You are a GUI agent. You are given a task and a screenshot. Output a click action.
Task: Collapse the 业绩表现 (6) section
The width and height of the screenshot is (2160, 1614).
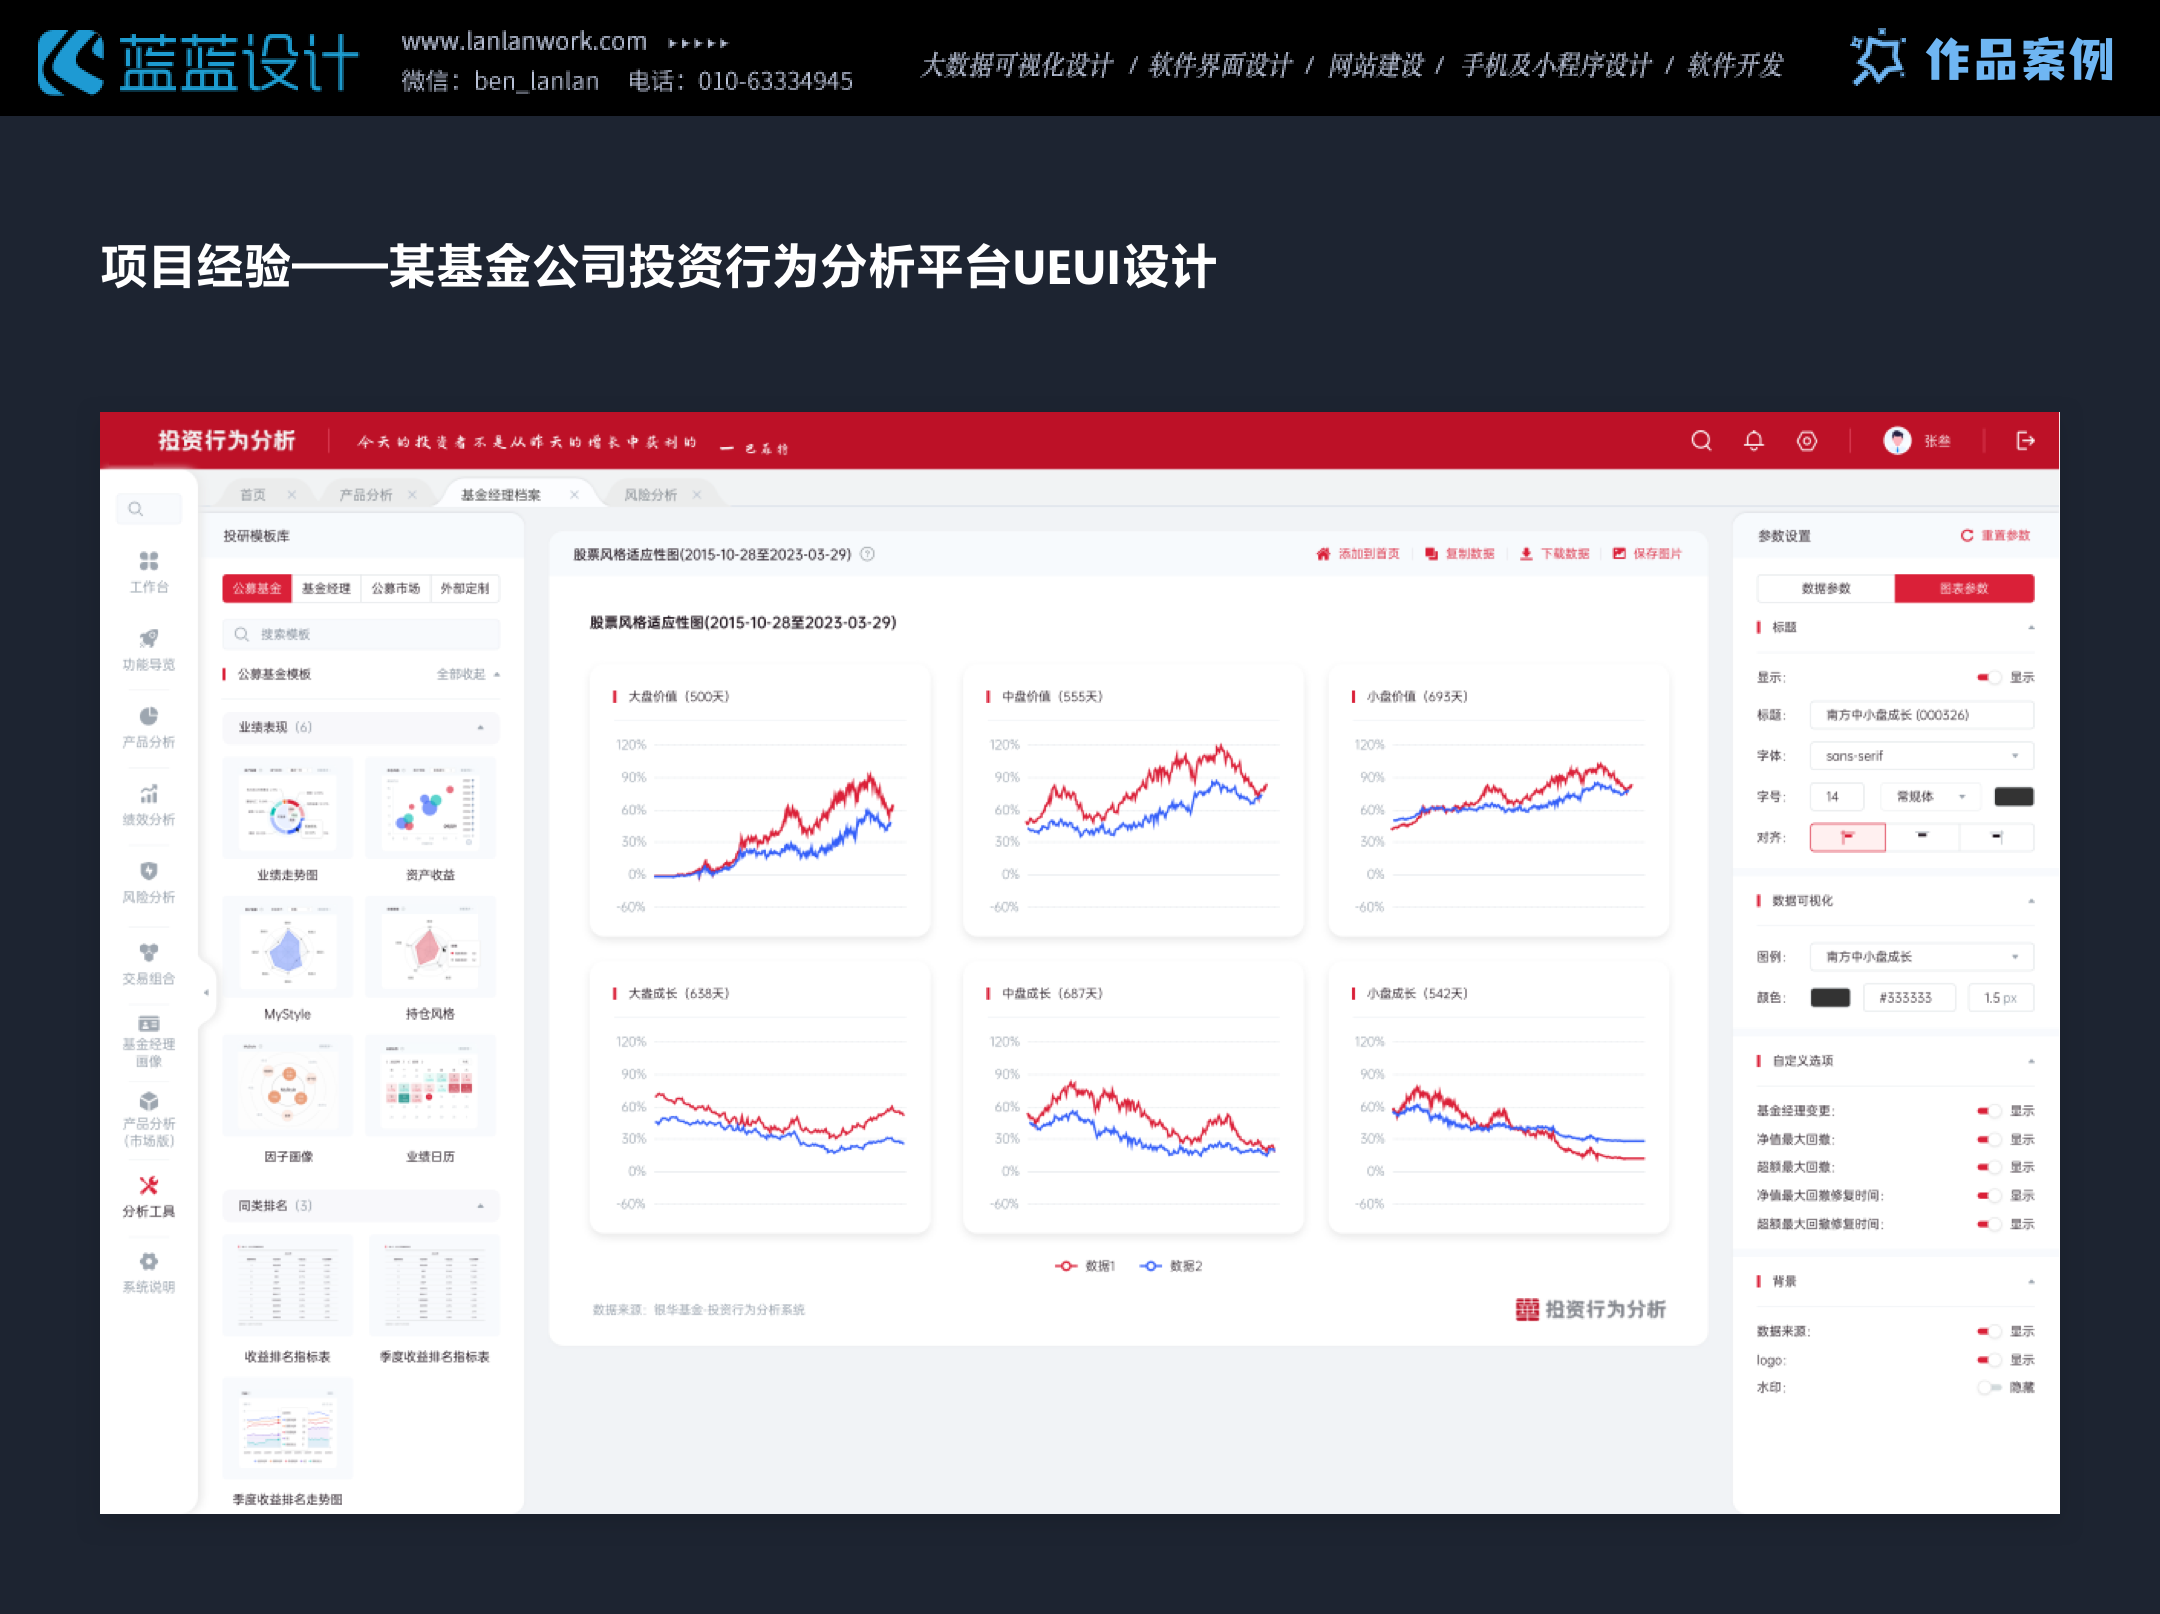481,728
